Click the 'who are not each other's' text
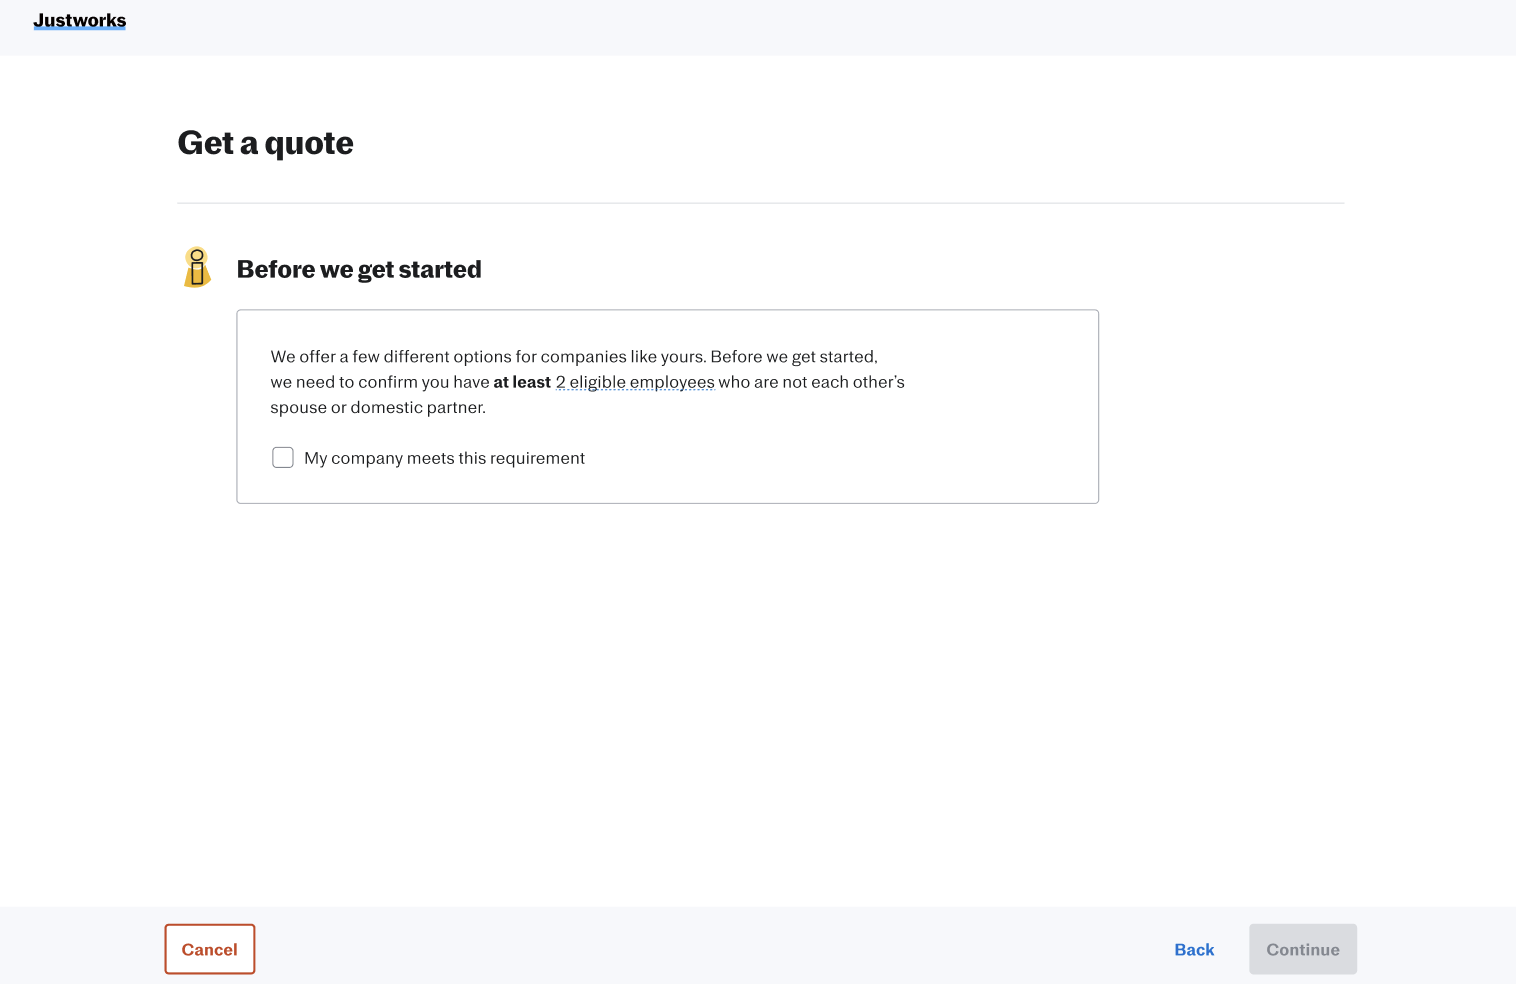Image resolution: width=1516 pixels, height=984 pixels. click(811, 382)
